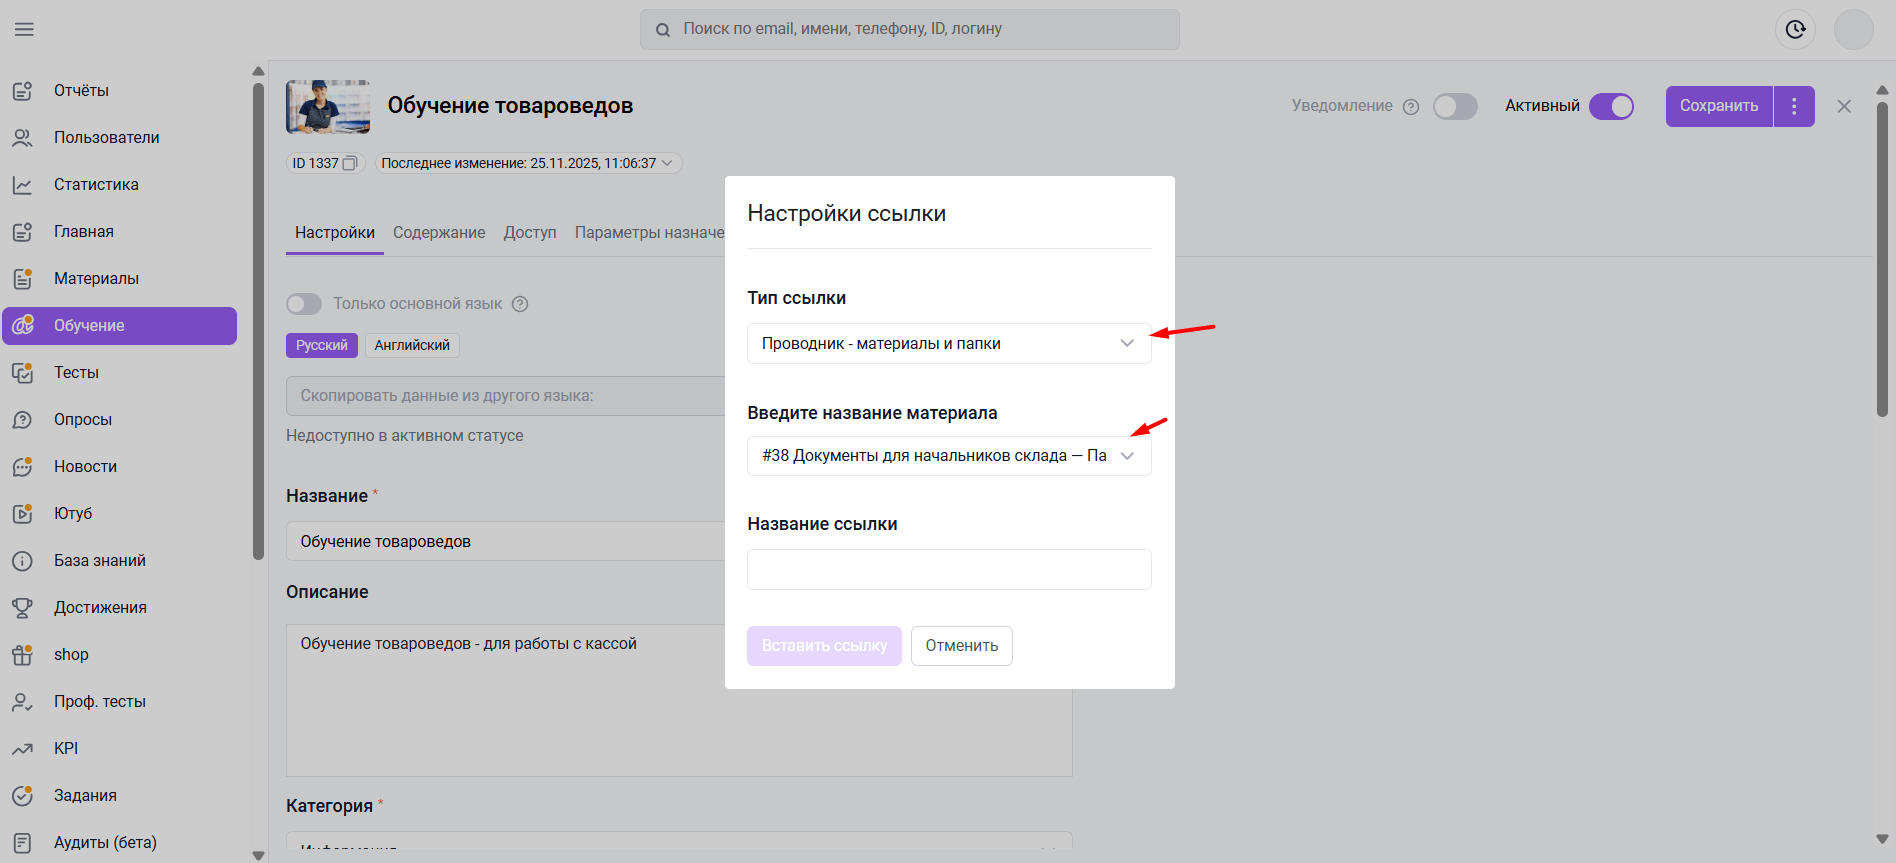Open Achievements via trophy icon
1896x863 pixels.
point(22,608)
